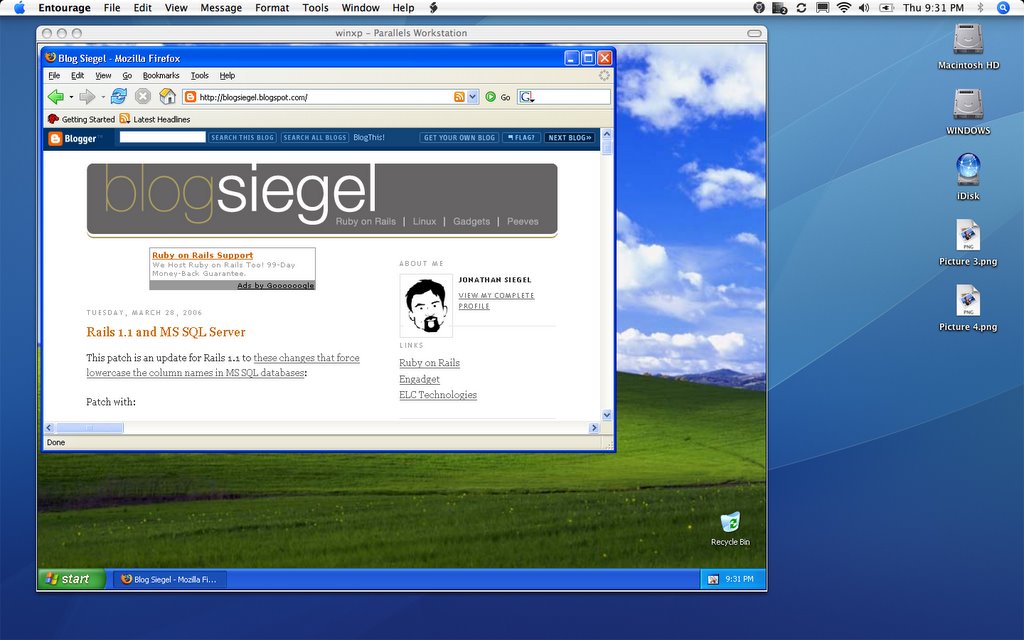Click the Ruby on Rails sidebar link
Image resolution: width=1024 pixels, height=640 pixels.
430,362
